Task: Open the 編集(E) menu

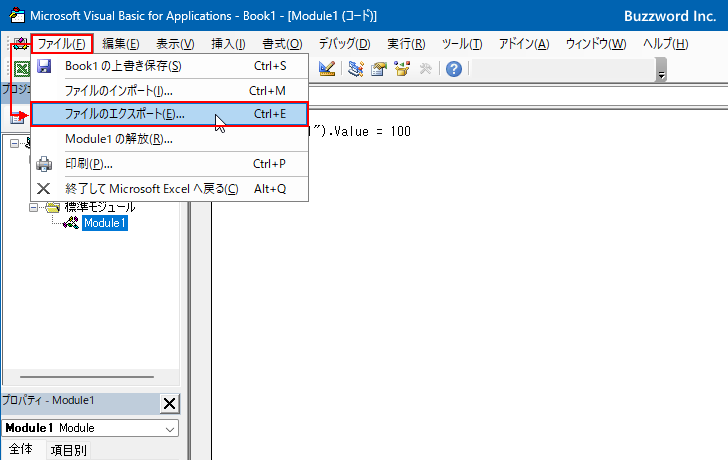Action: (120, 44)
